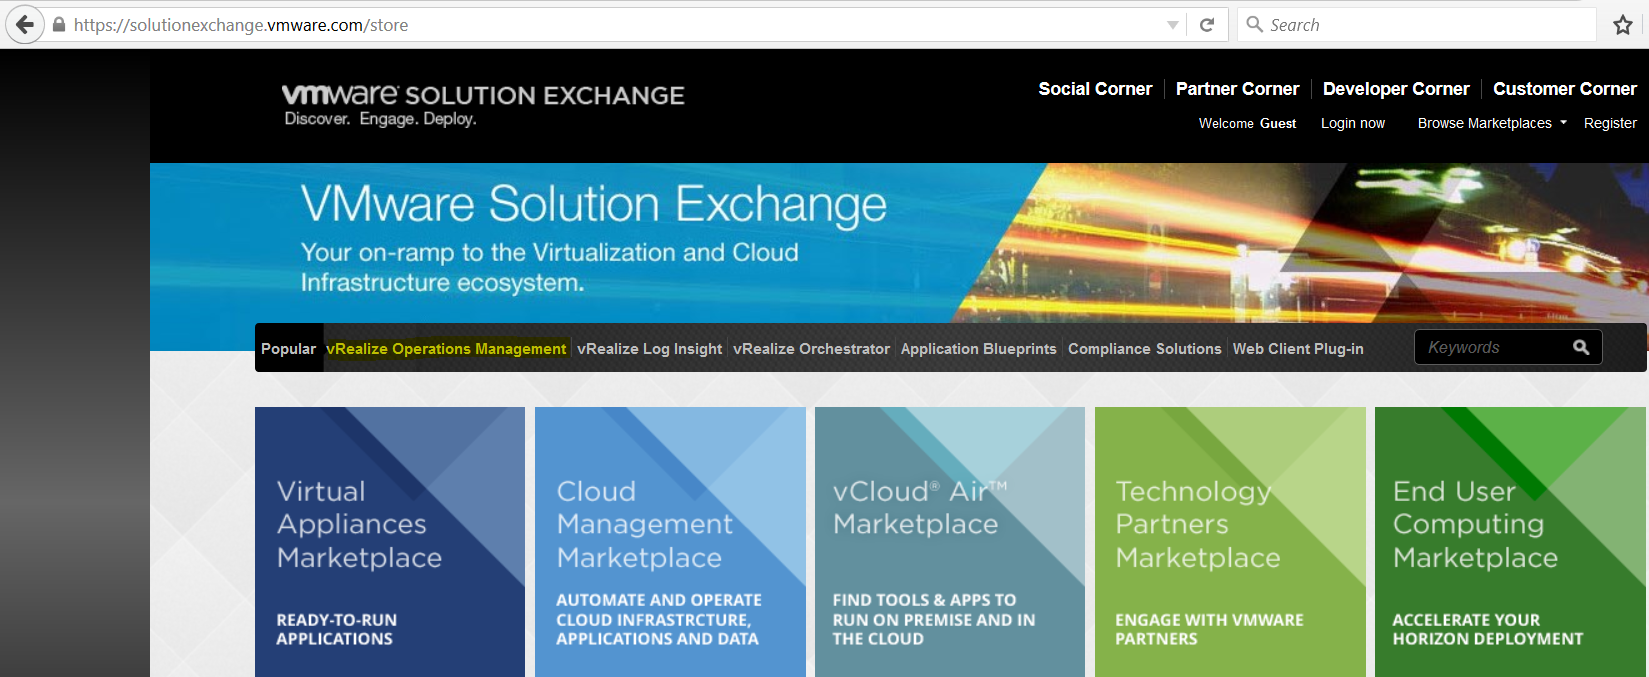Open Cloud Management Marketplace tile
The width and height of the screenshot is (1649, 677).
tap(670, 542)
